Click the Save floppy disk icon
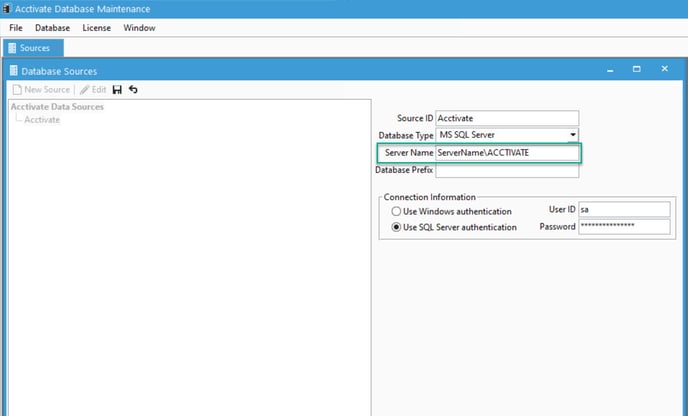 (117, 90)
